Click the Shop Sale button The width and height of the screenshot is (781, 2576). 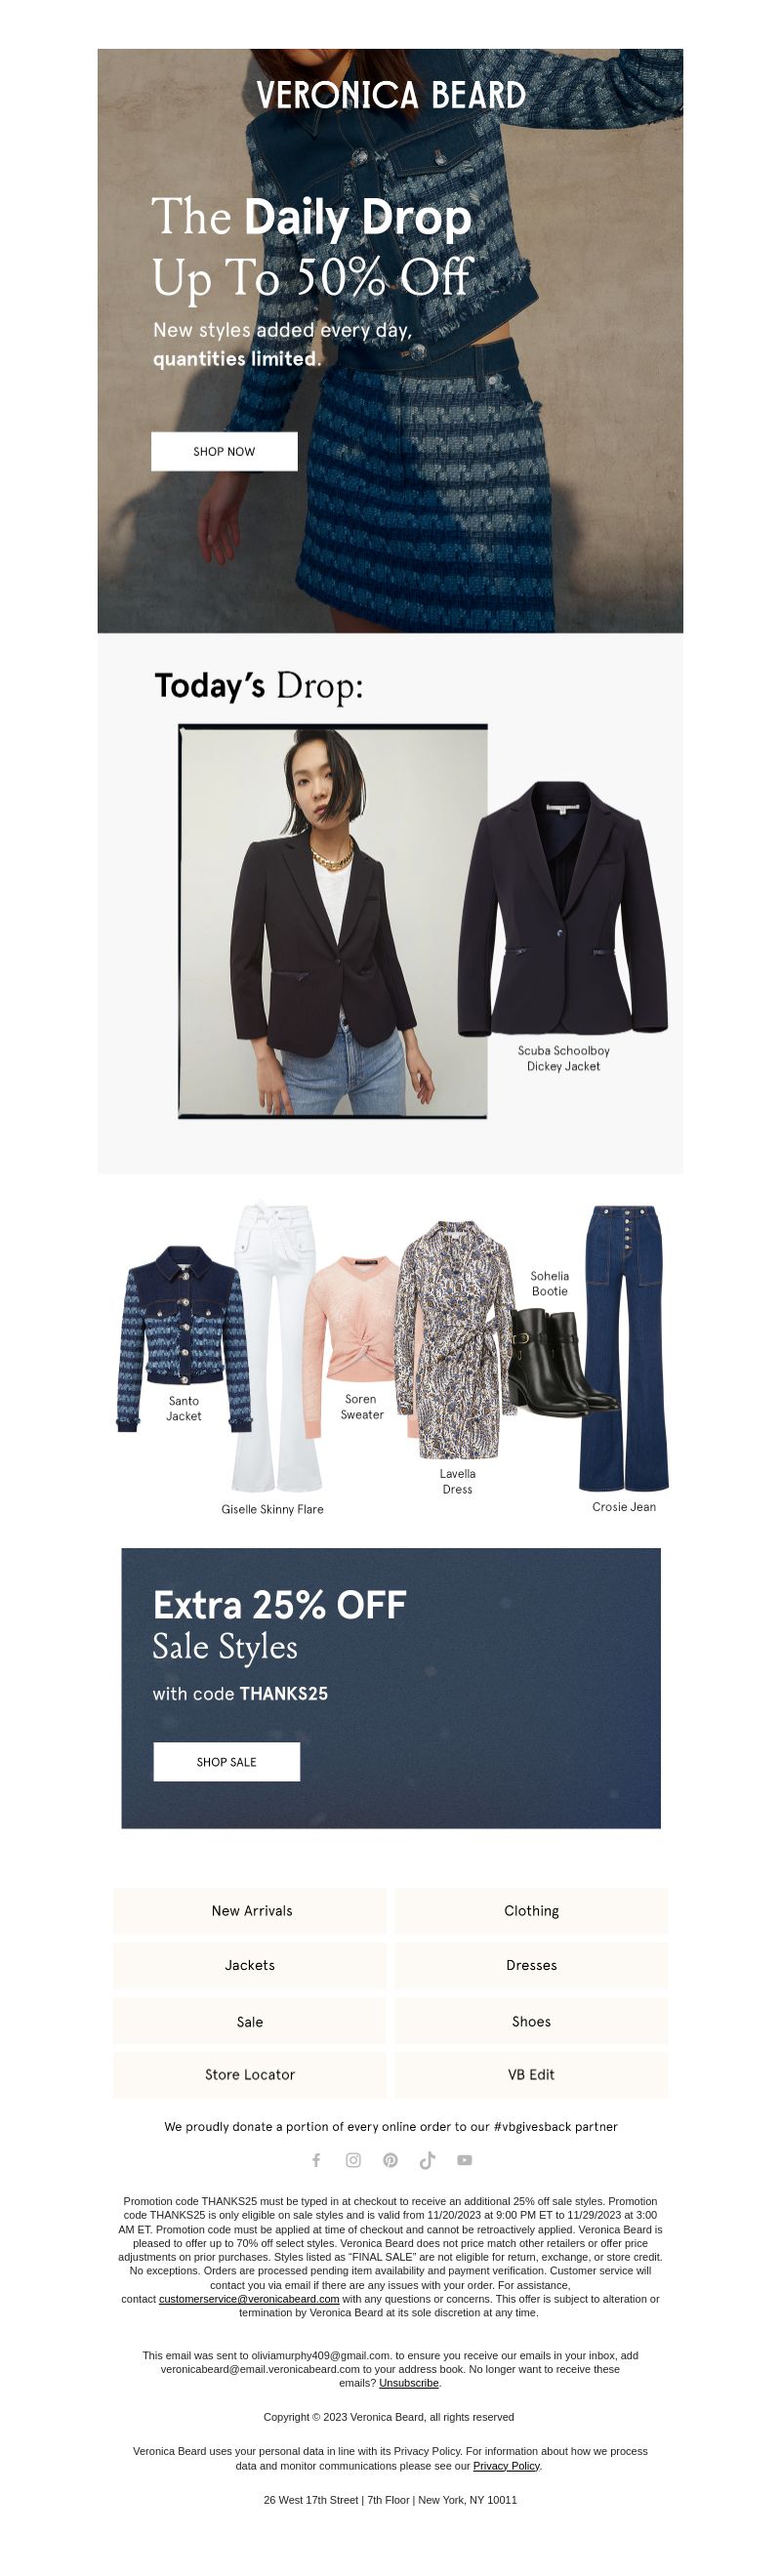226,1762
